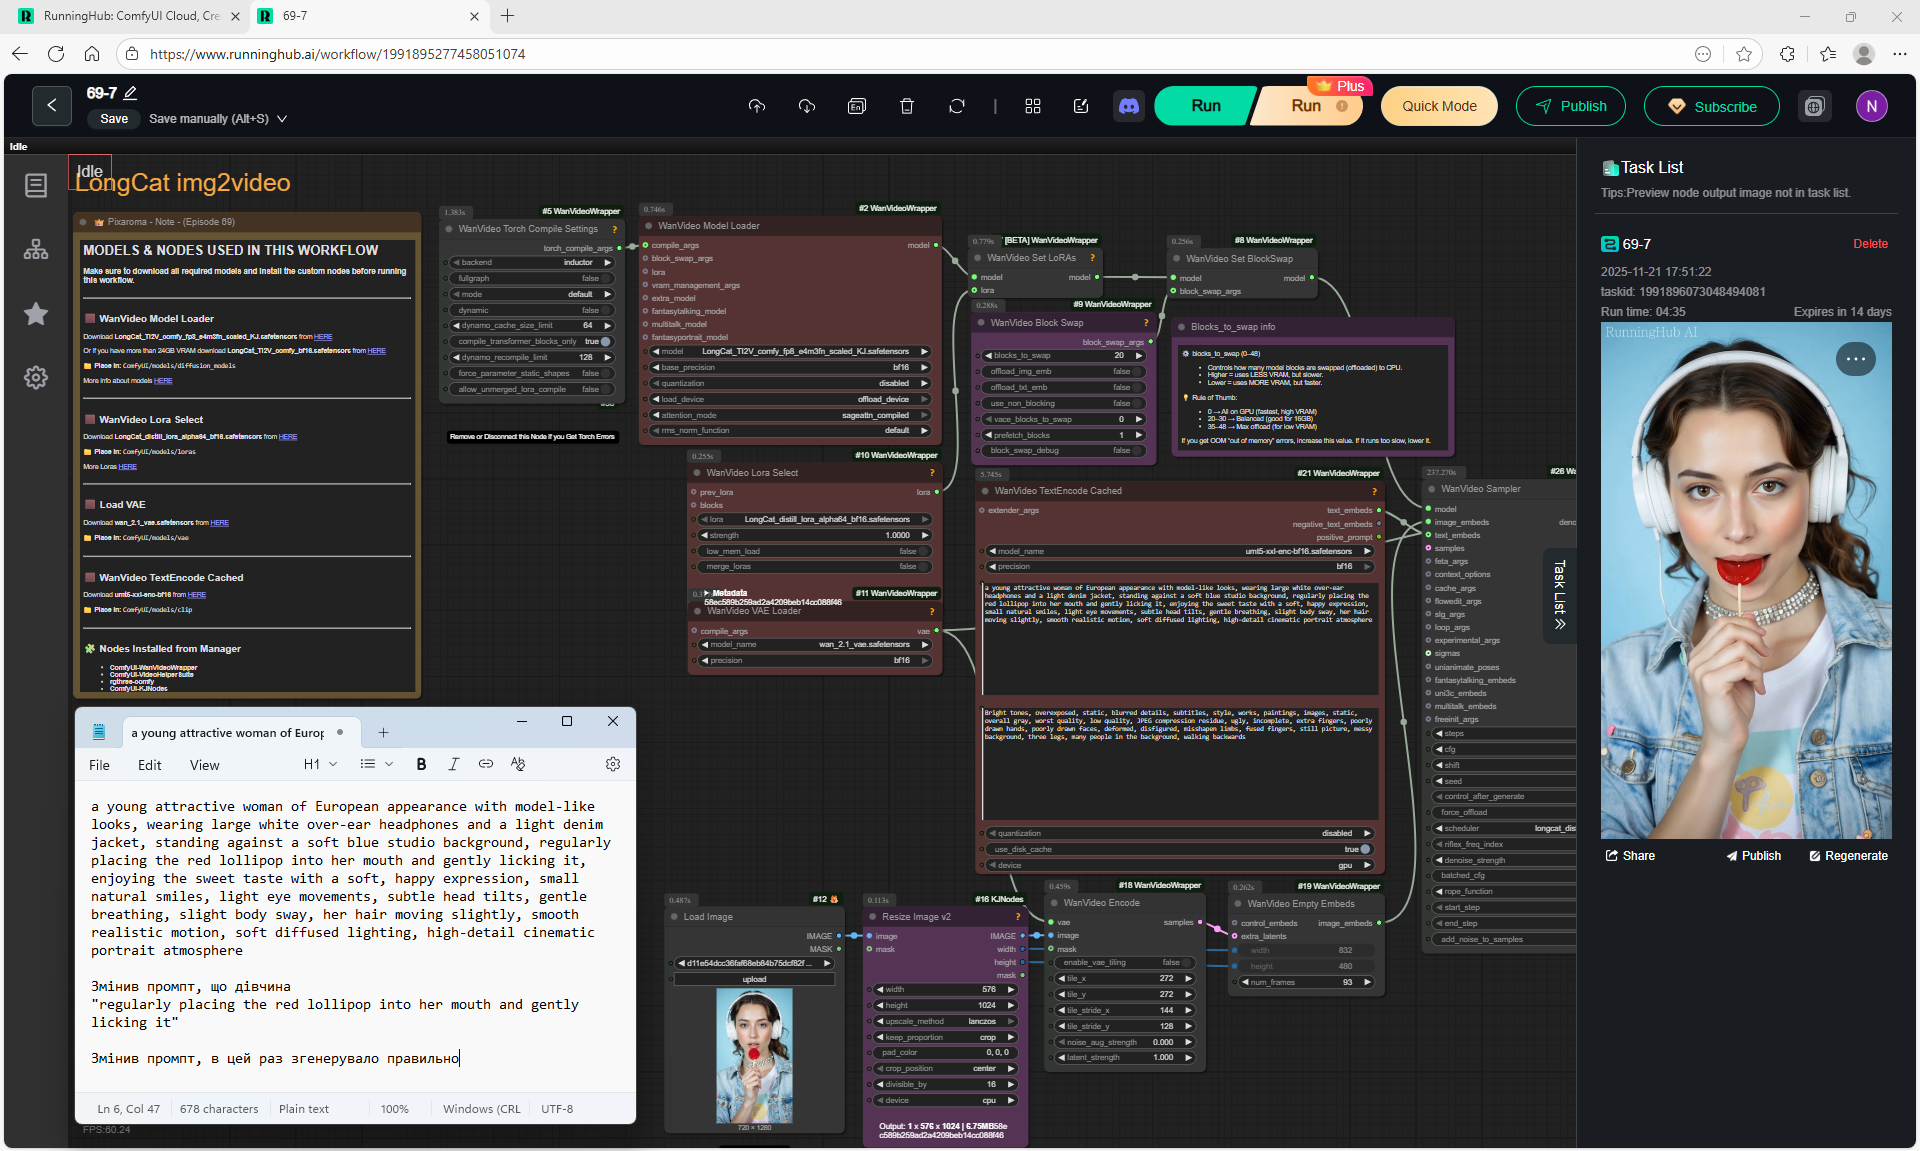Click the Quick Mode button
This screenshot has height=1151, width=1920.
[x=1438, y=106]
